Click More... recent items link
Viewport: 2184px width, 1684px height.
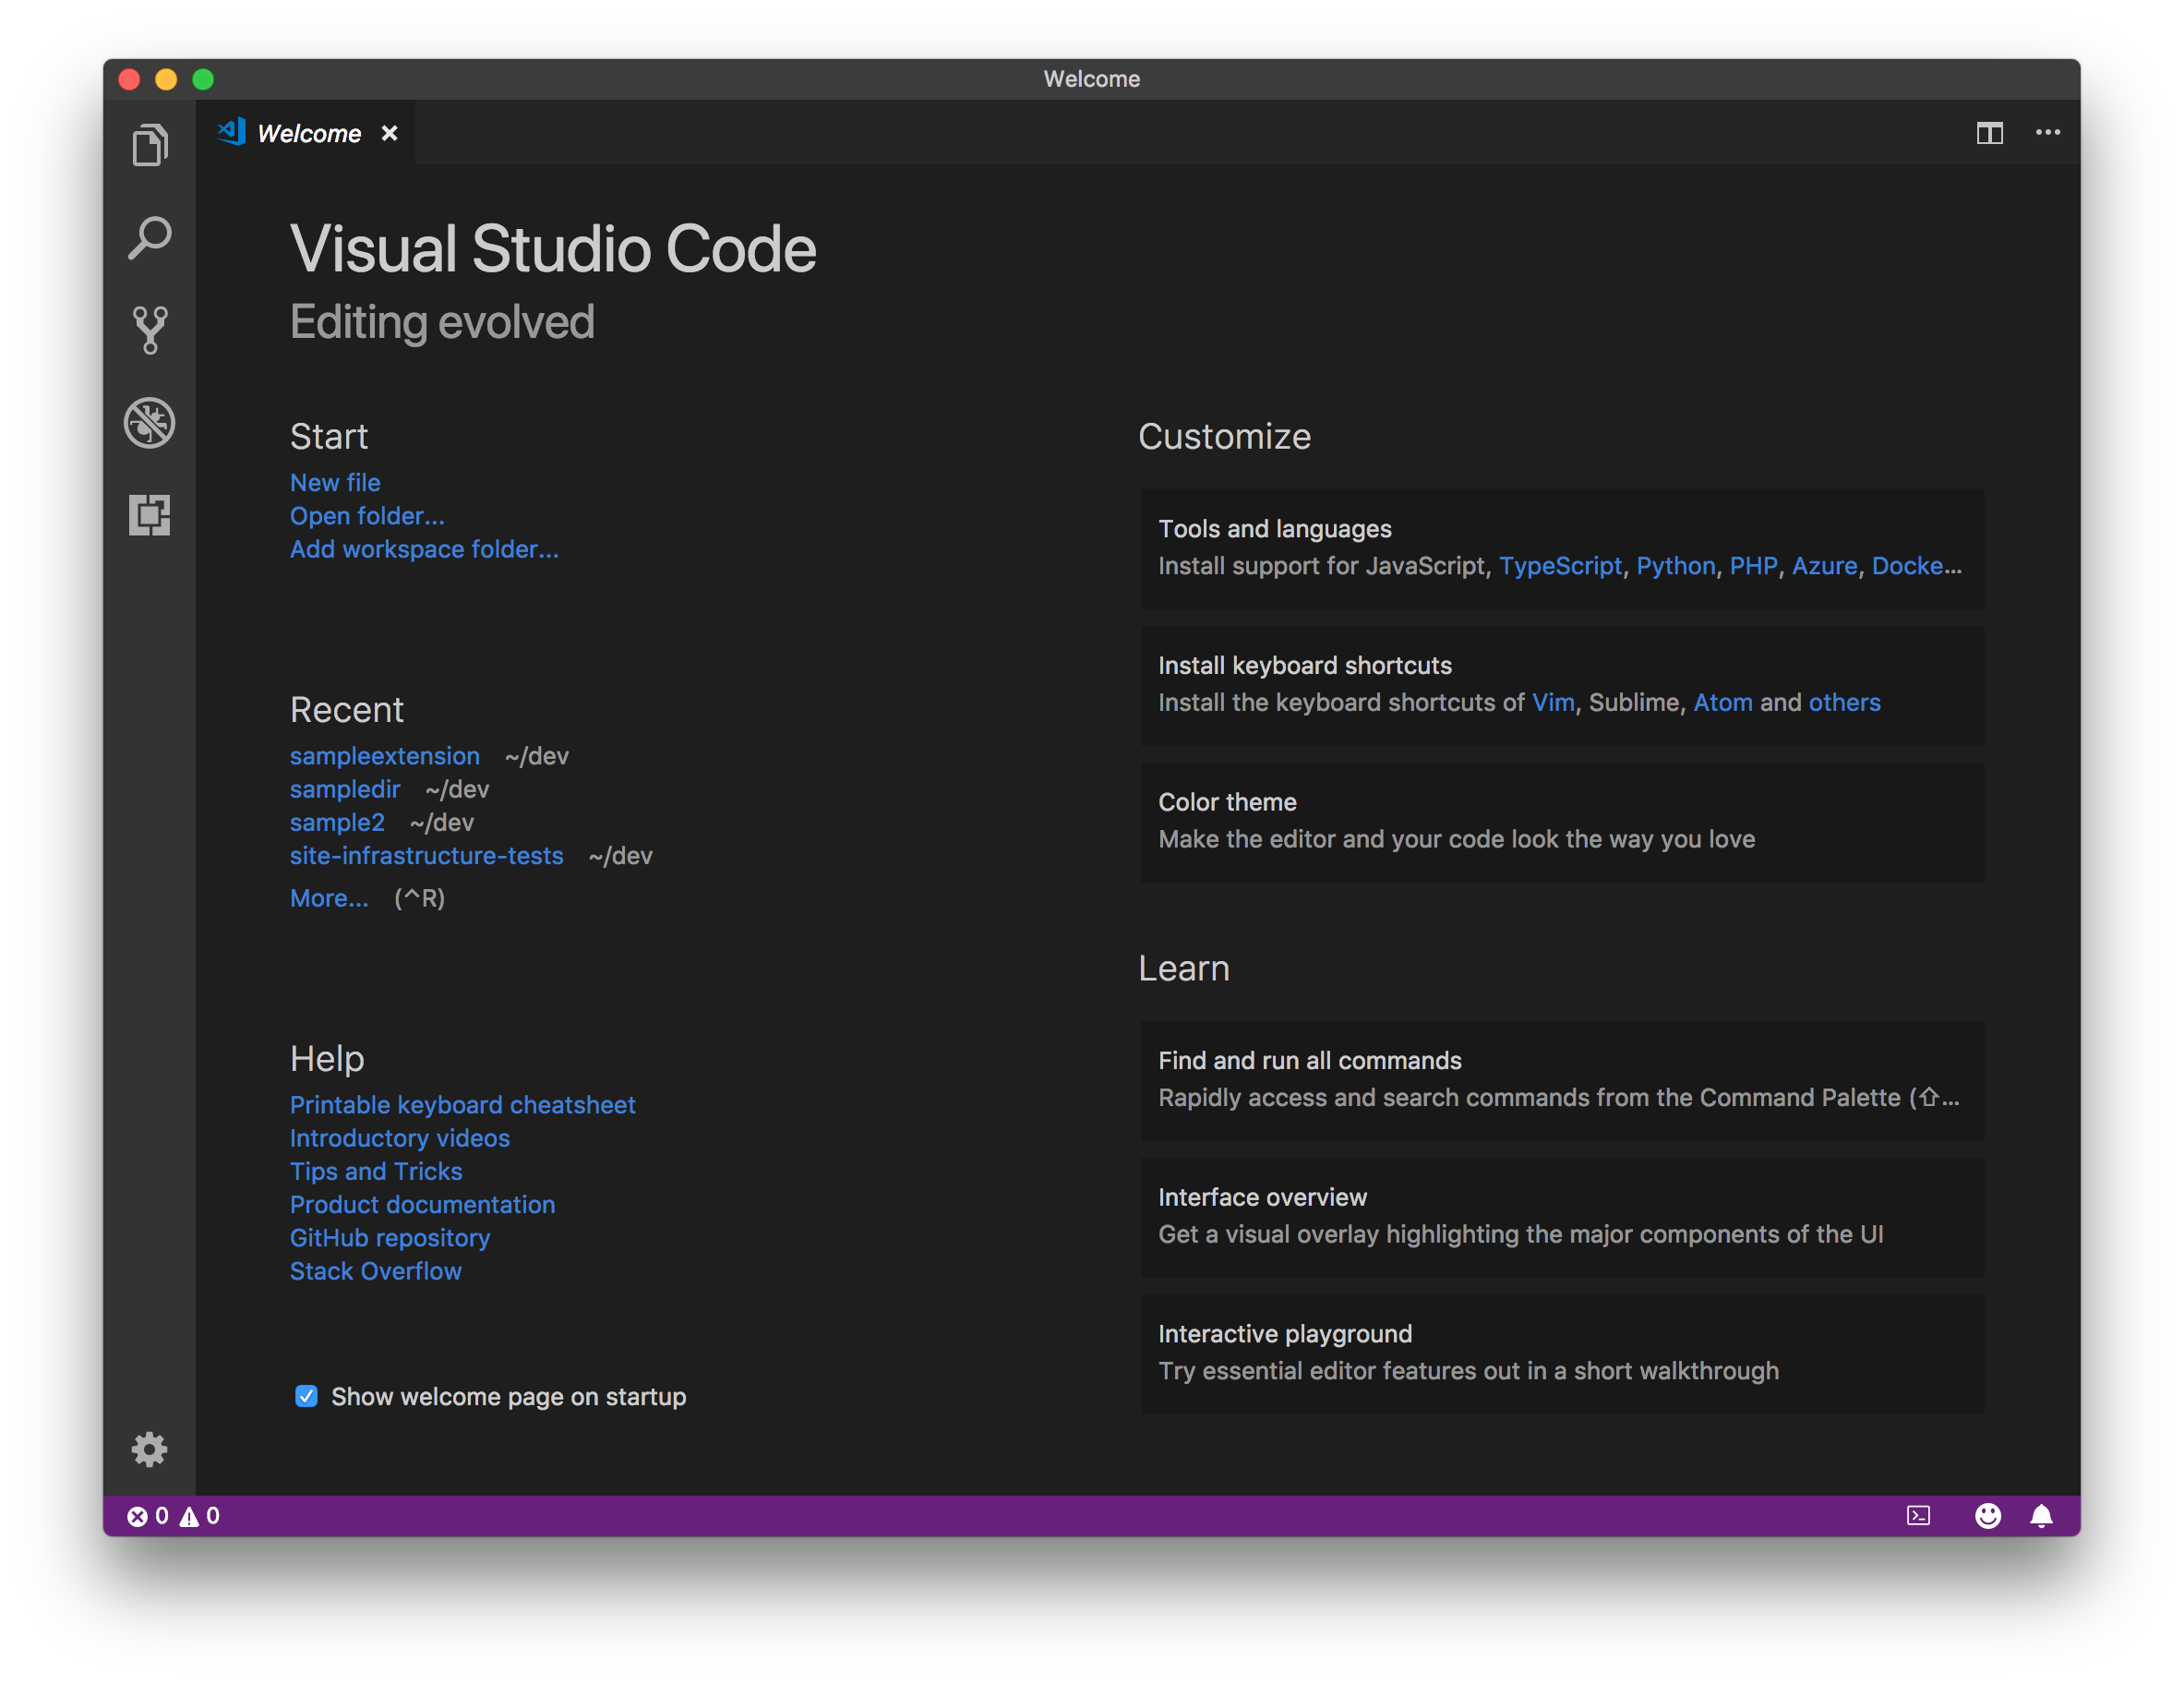(x=329, y=898)
